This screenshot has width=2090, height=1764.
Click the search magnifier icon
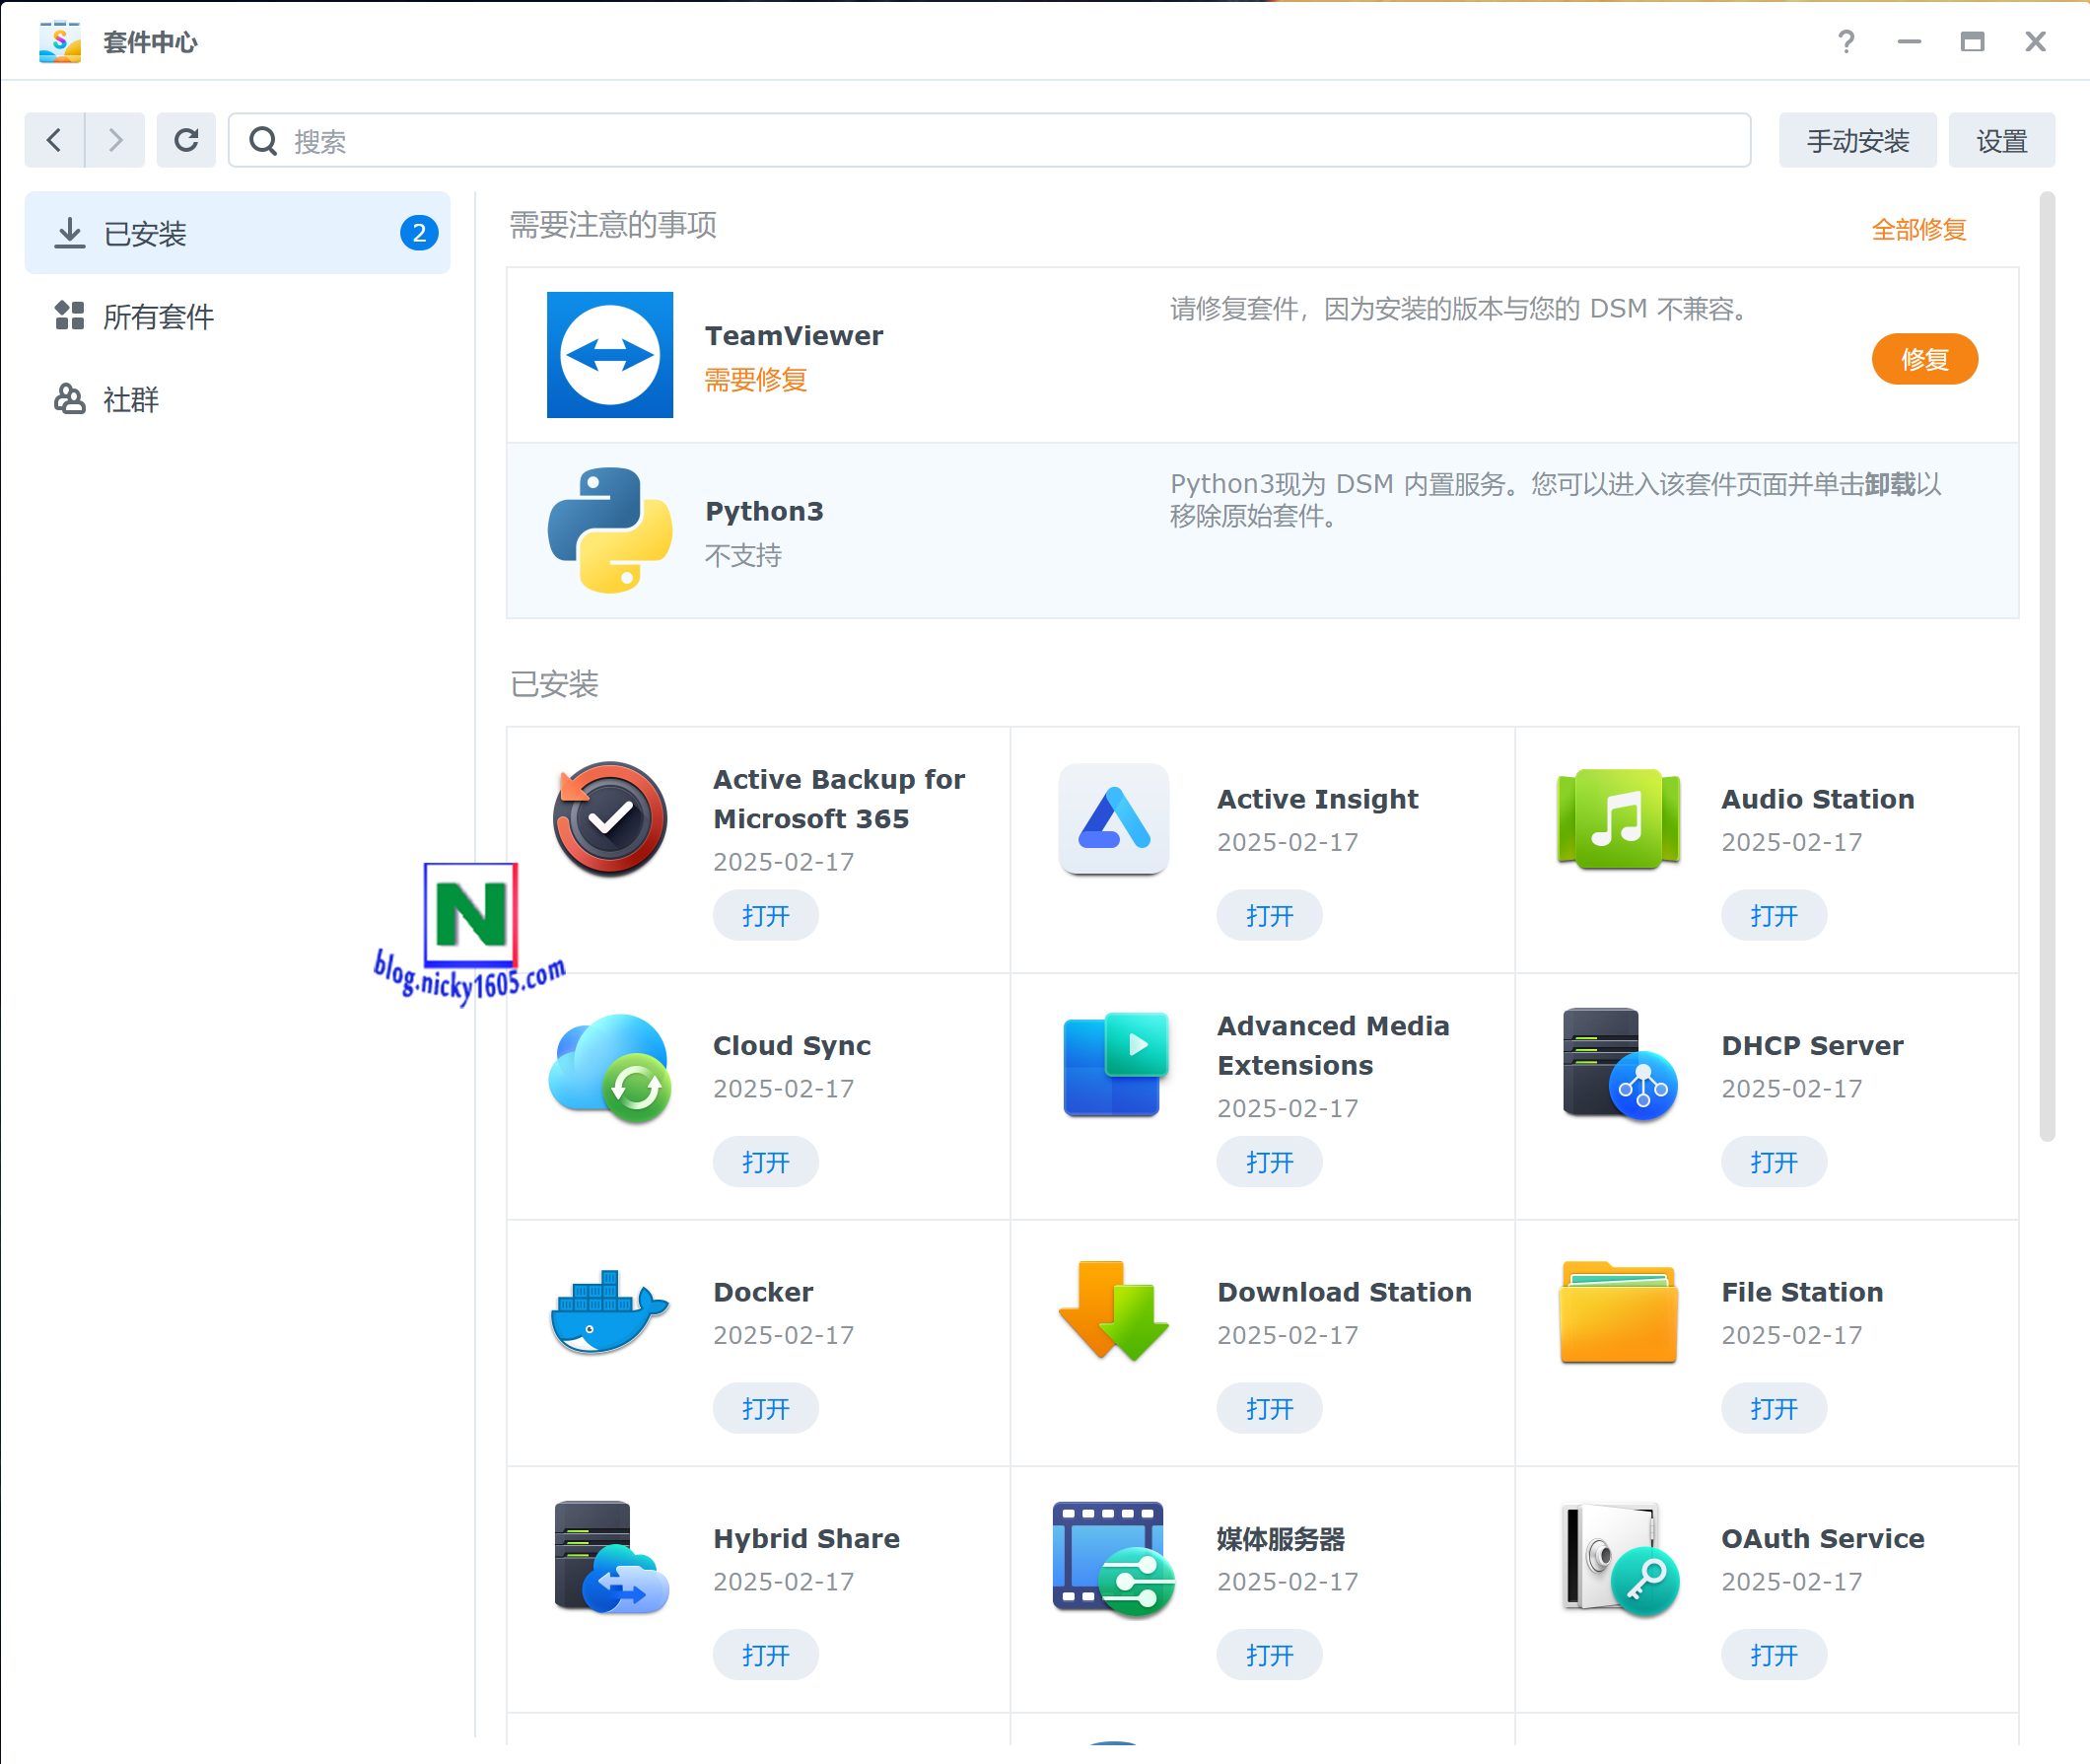(263, 141)
